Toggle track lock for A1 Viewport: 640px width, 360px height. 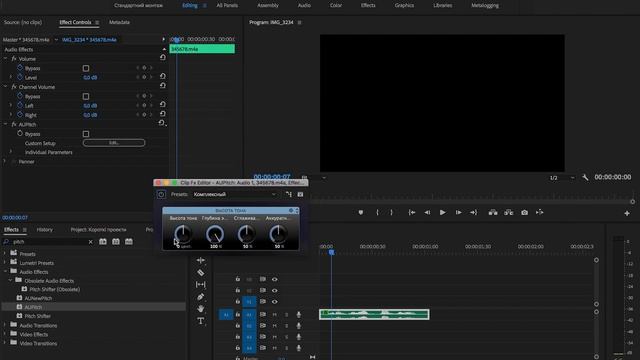(238, 314)
